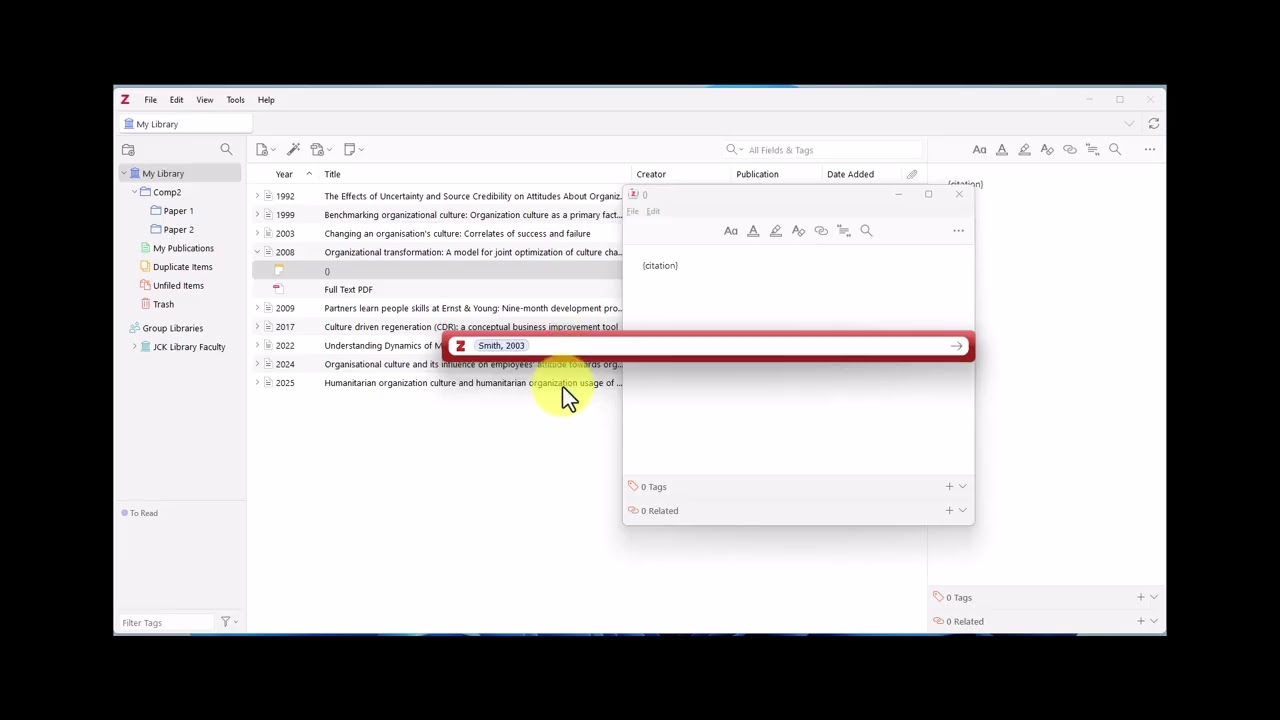
Task: Collapse the My Library tree node
Action: coord(125,174)
